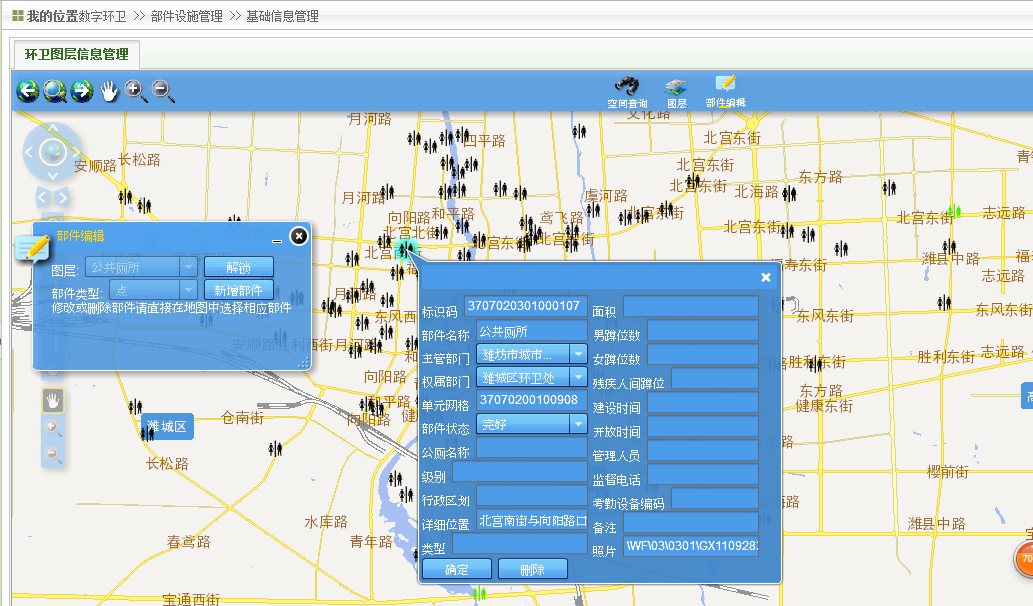The width and height of the screenshot is (1033, 606).
Task: Click the highlighted toilet marker on map
Action: pos(405,250)
